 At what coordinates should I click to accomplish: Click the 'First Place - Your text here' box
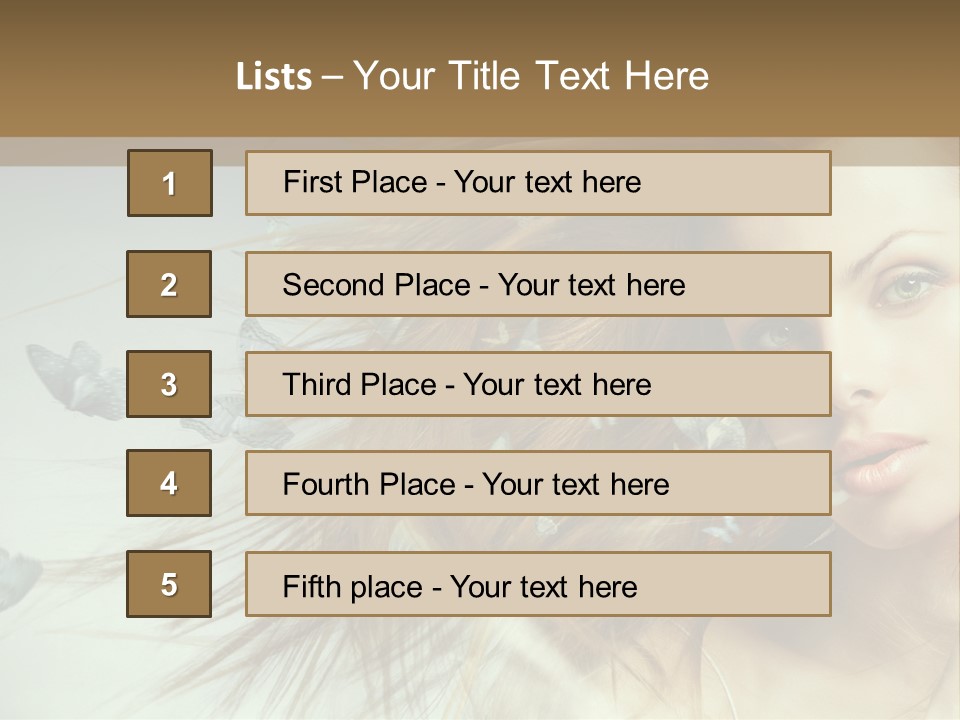(538, 183)
